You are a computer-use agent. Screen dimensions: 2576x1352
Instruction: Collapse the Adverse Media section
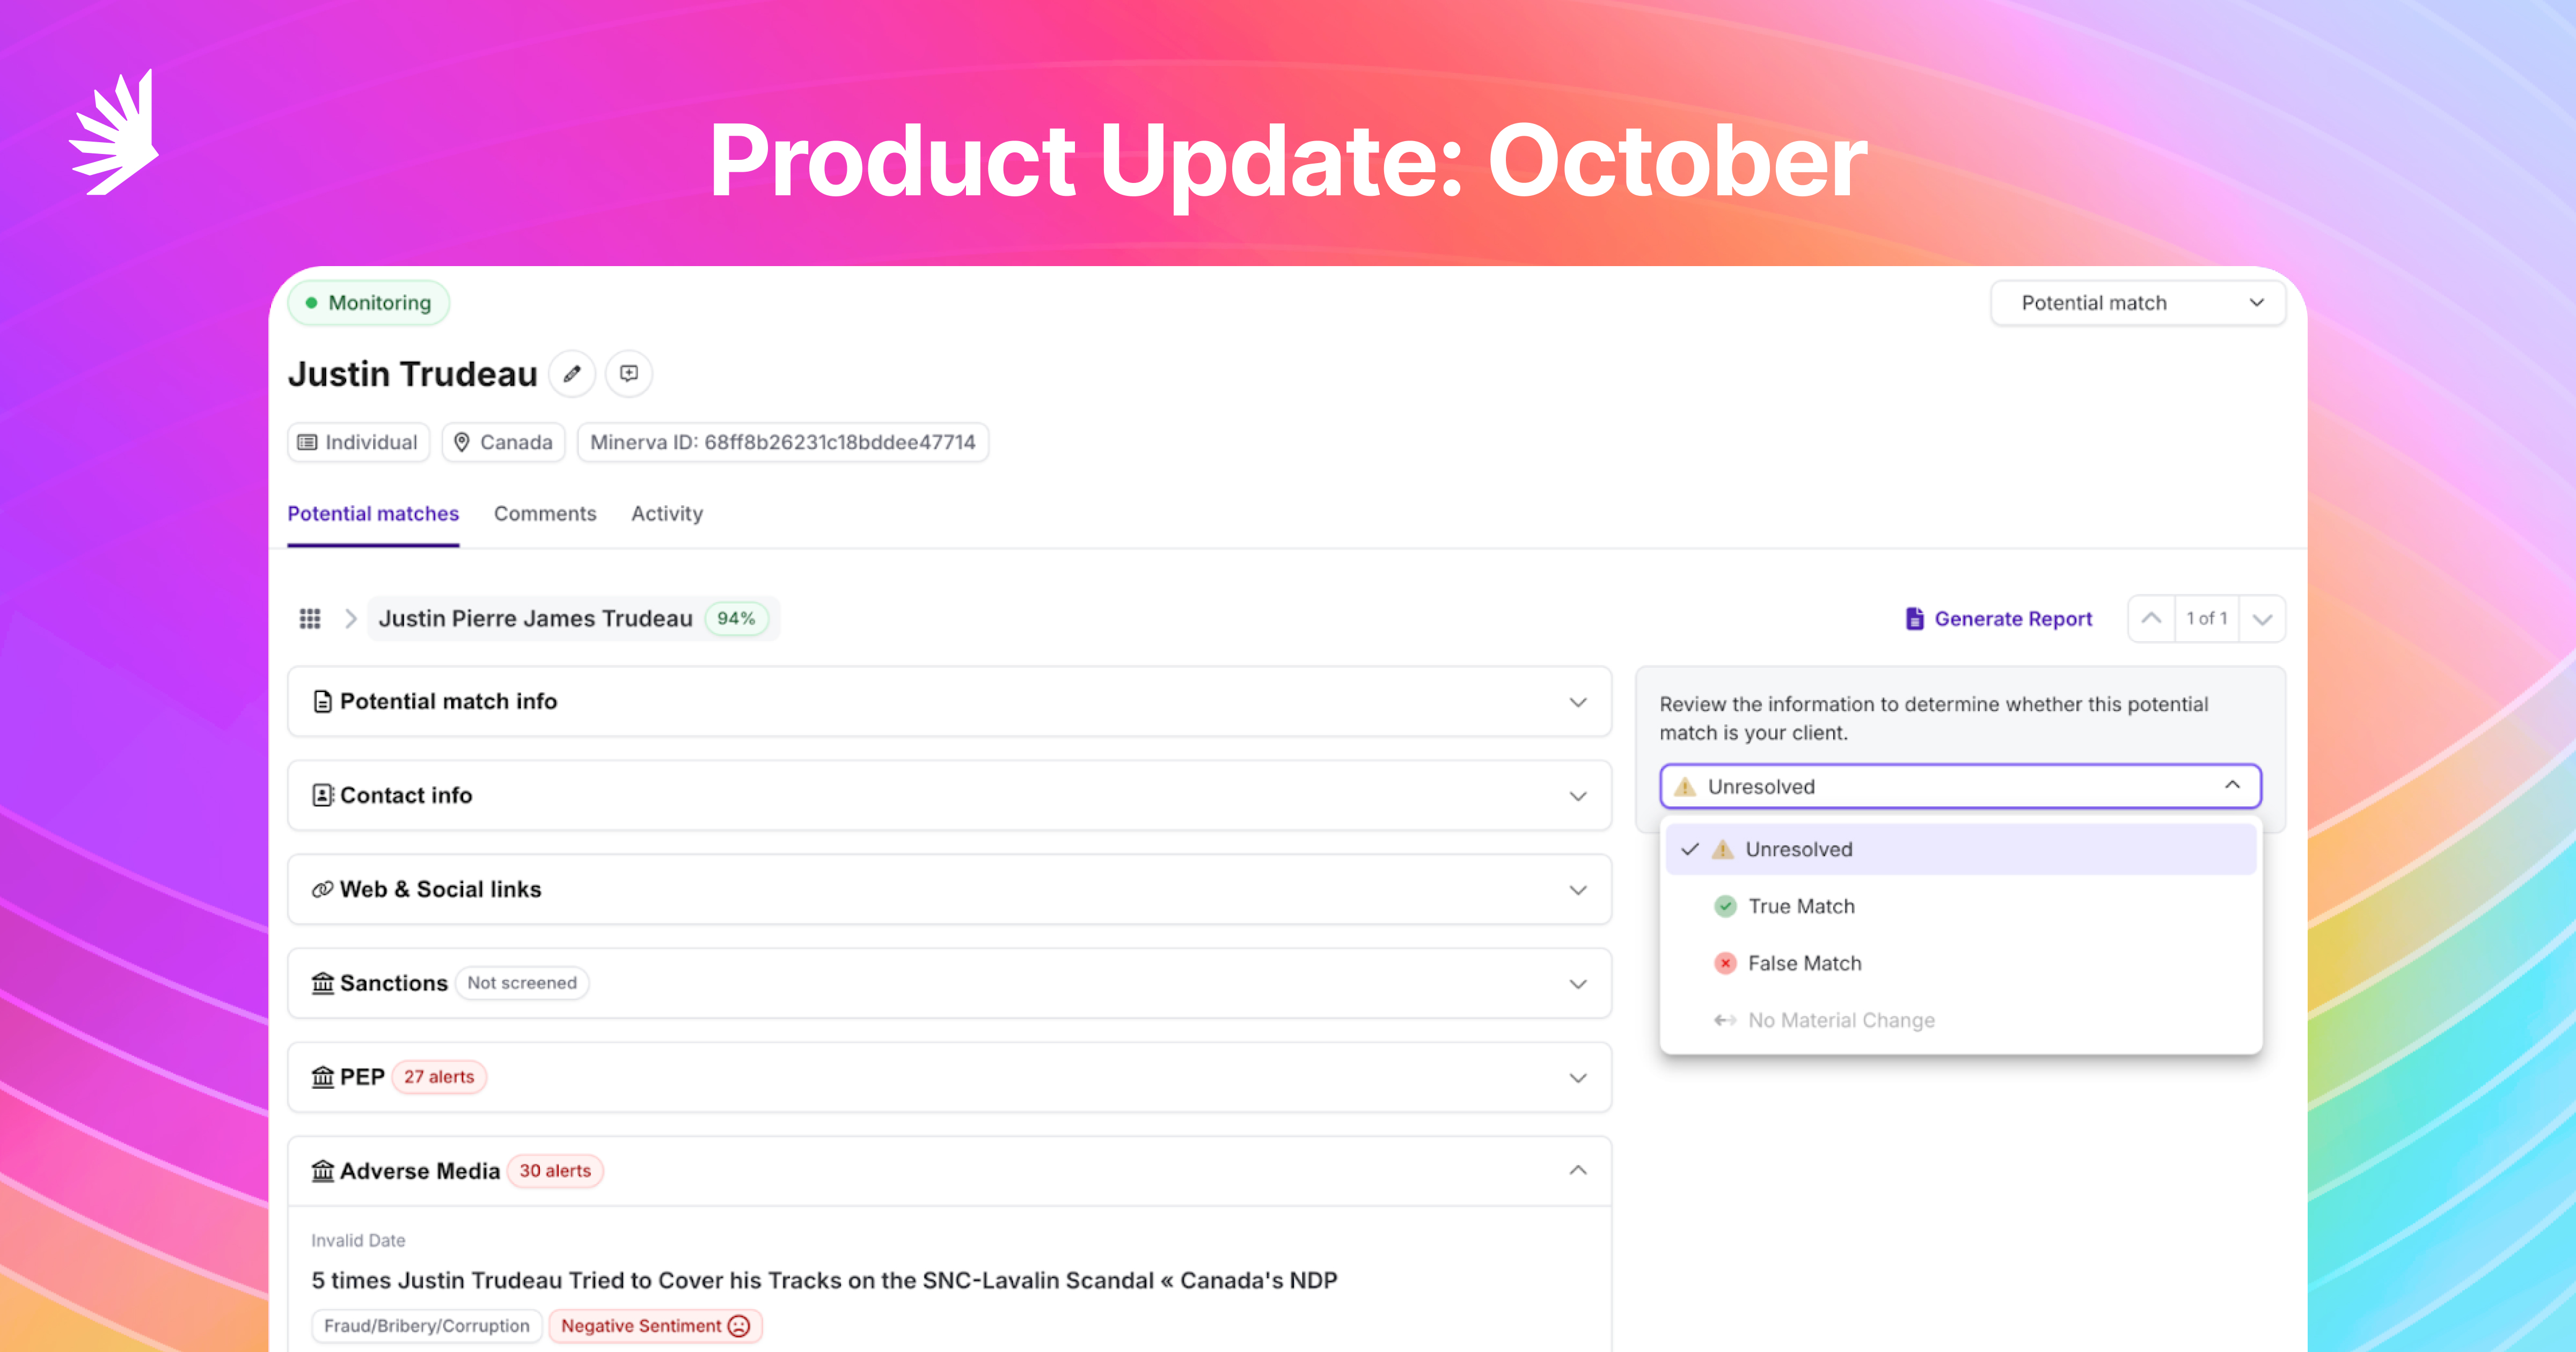tap(1577, 1171)
